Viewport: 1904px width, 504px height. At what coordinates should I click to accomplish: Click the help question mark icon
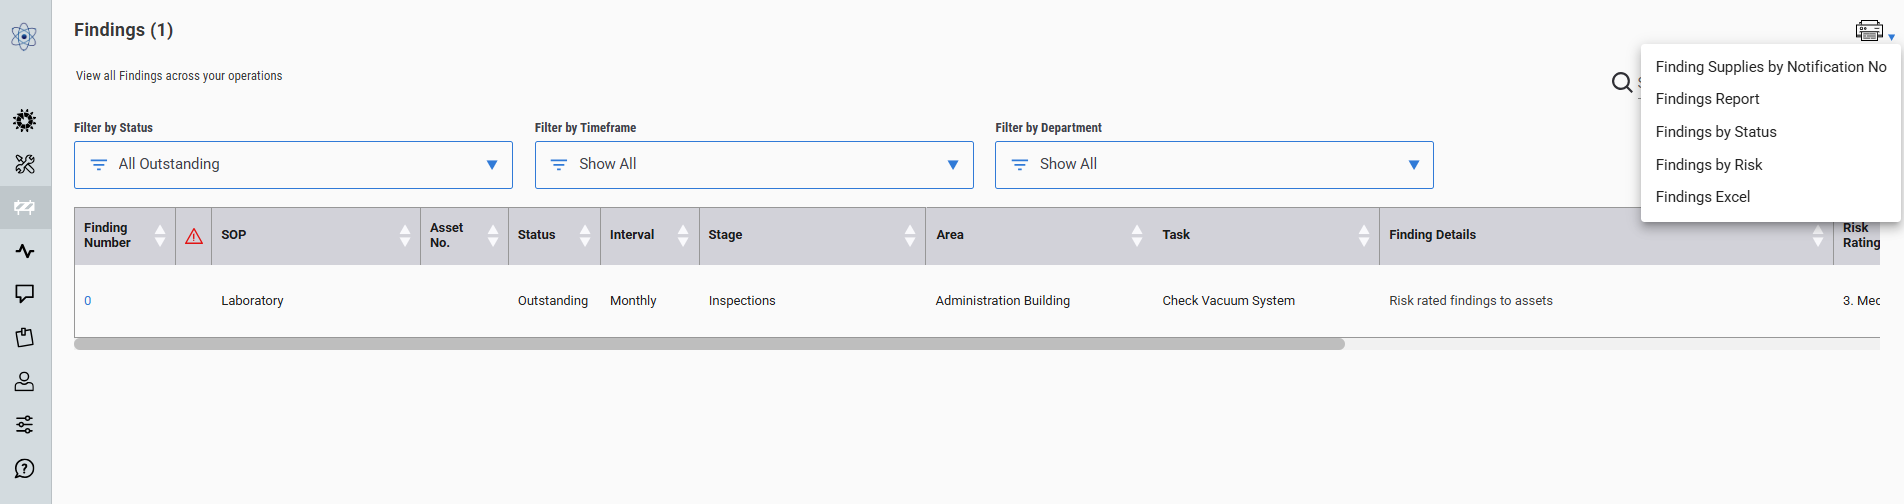point(24,469)
